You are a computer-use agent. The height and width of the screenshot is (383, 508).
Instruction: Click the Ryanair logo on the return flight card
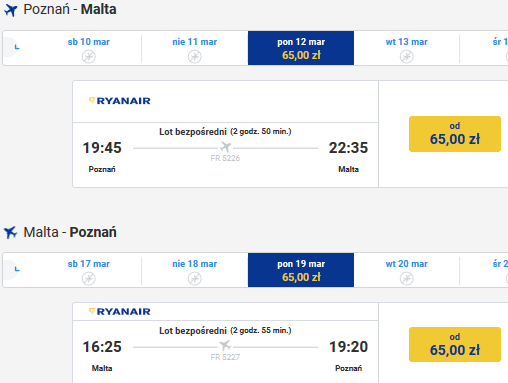[120, 311]
